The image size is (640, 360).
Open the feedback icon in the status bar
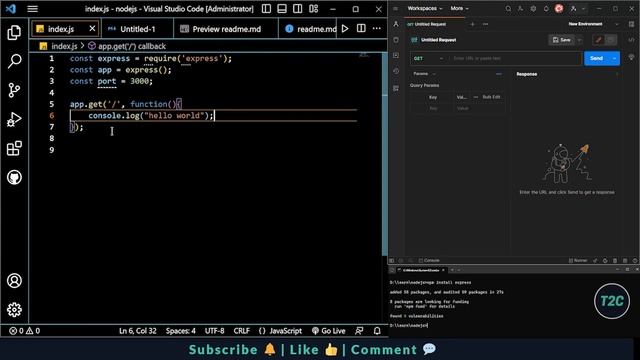(x=359, y=331)
